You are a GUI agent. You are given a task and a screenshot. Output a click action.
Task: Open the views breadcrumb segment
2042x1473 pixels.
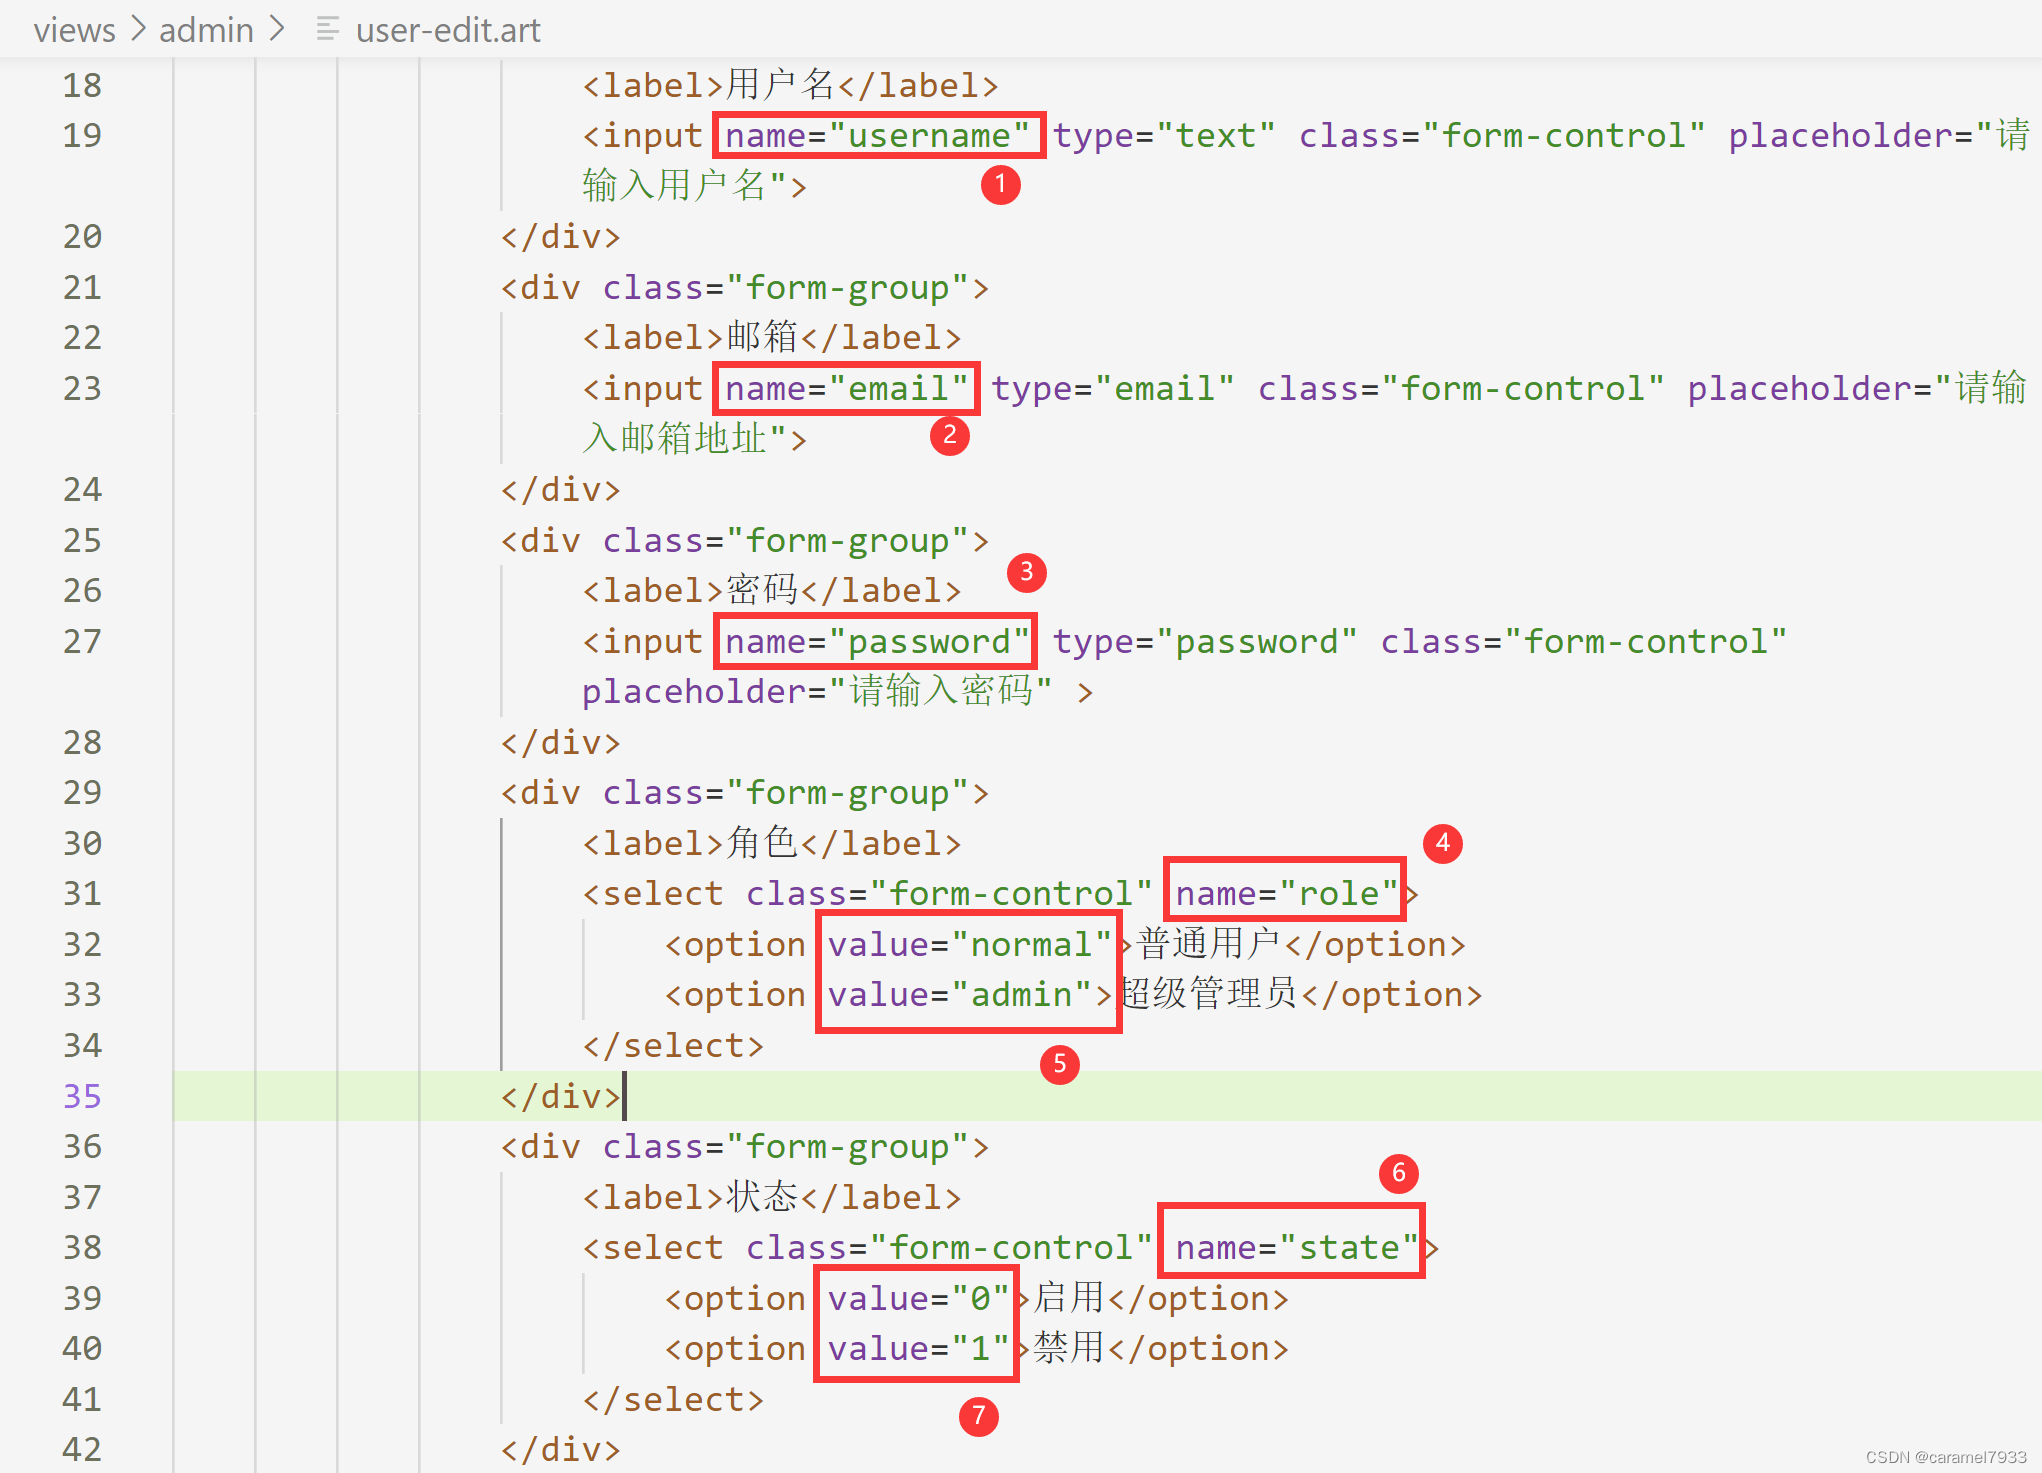74,30
